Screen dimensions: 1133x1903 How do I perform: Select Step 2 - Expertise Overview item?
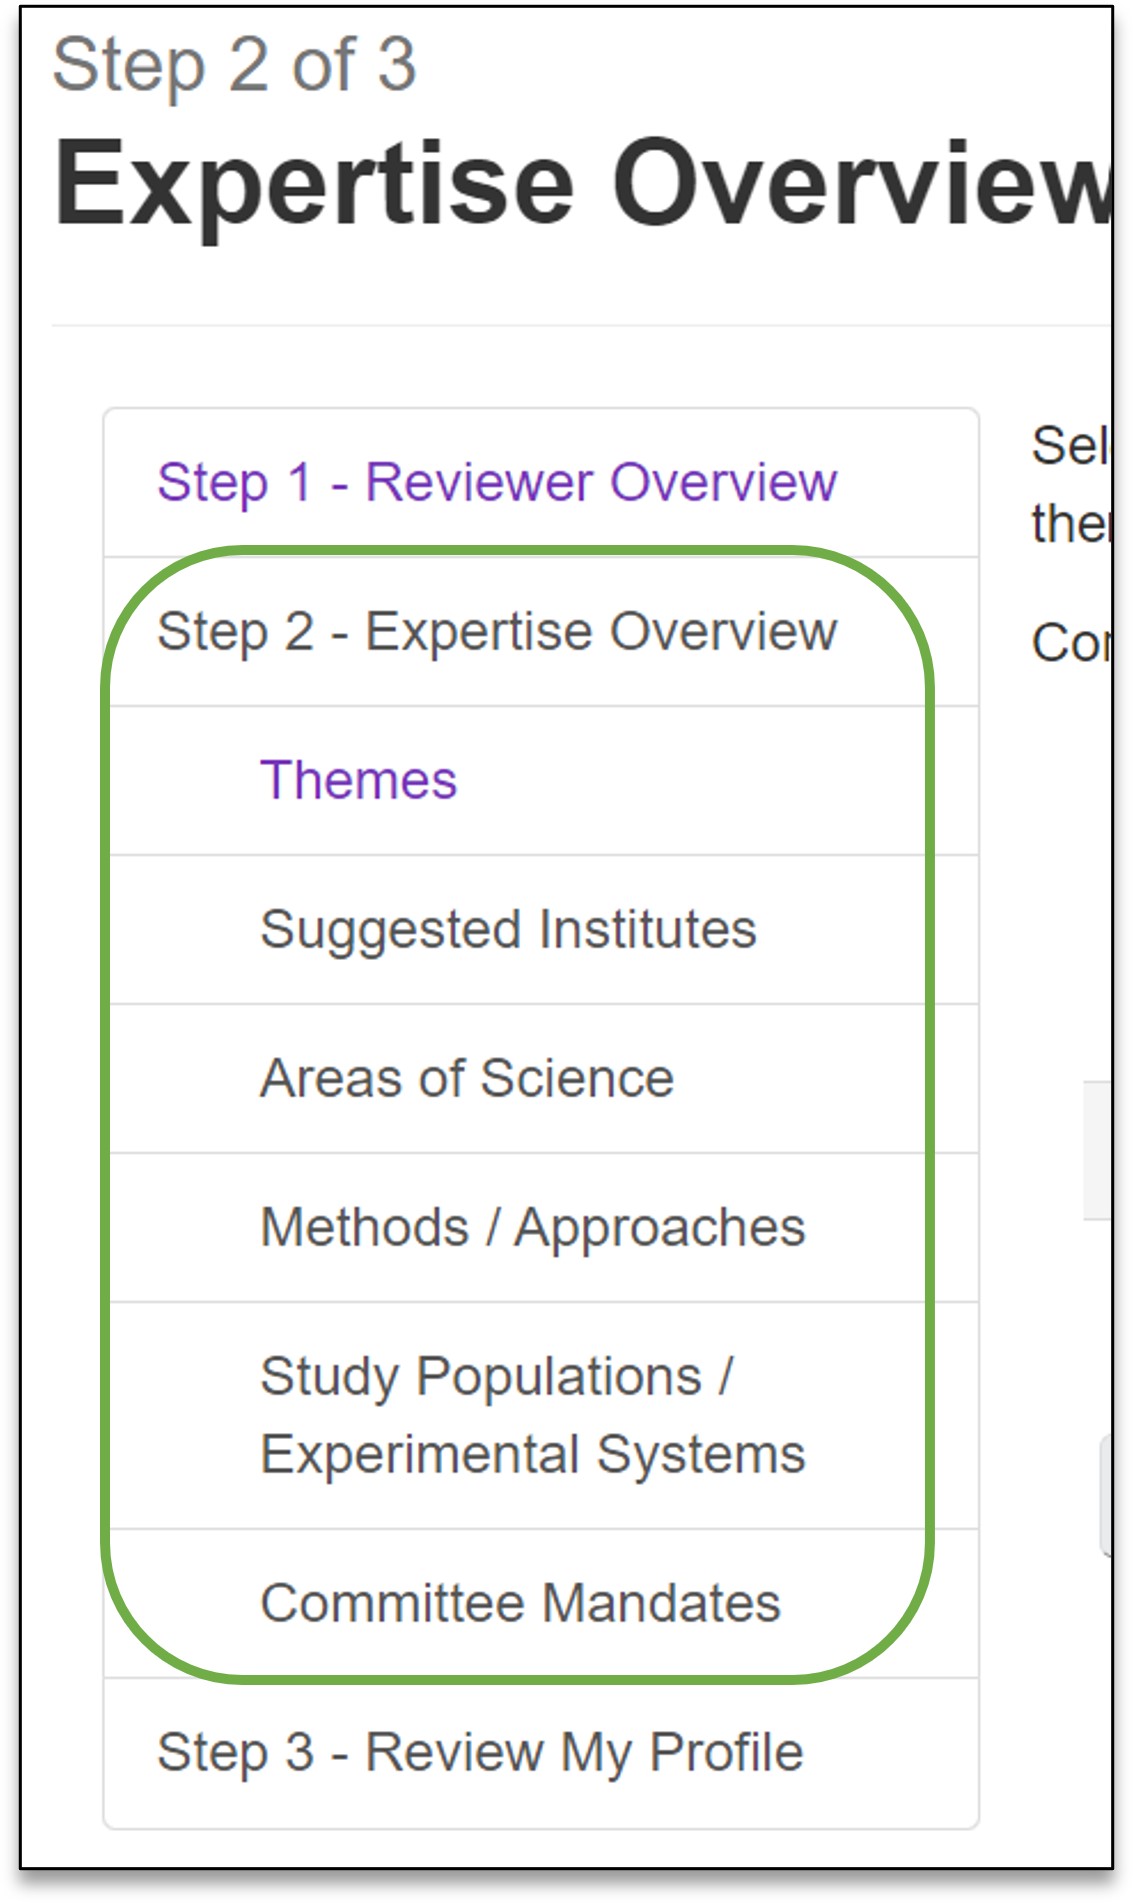pyautogui.click(x=496, y=632)
